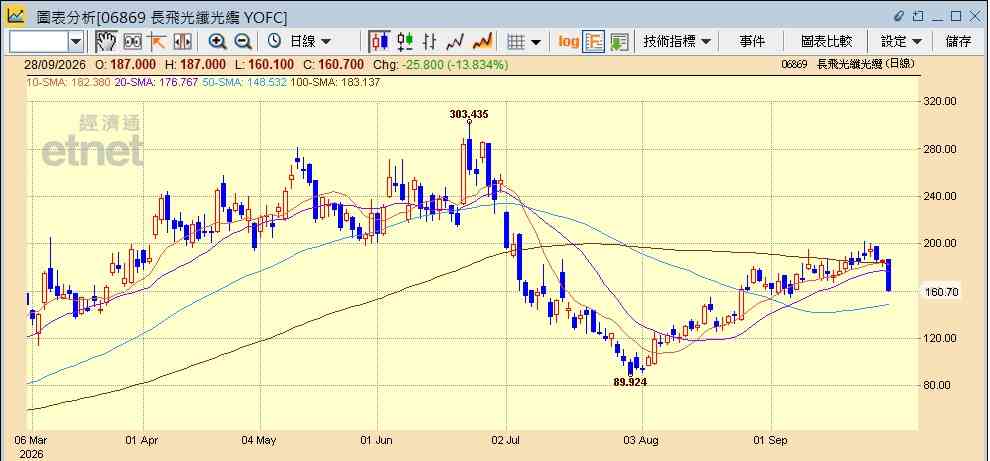Screen dimensions: 990x461
Task: Click the chart range compress icon
Action: [182, 42]
